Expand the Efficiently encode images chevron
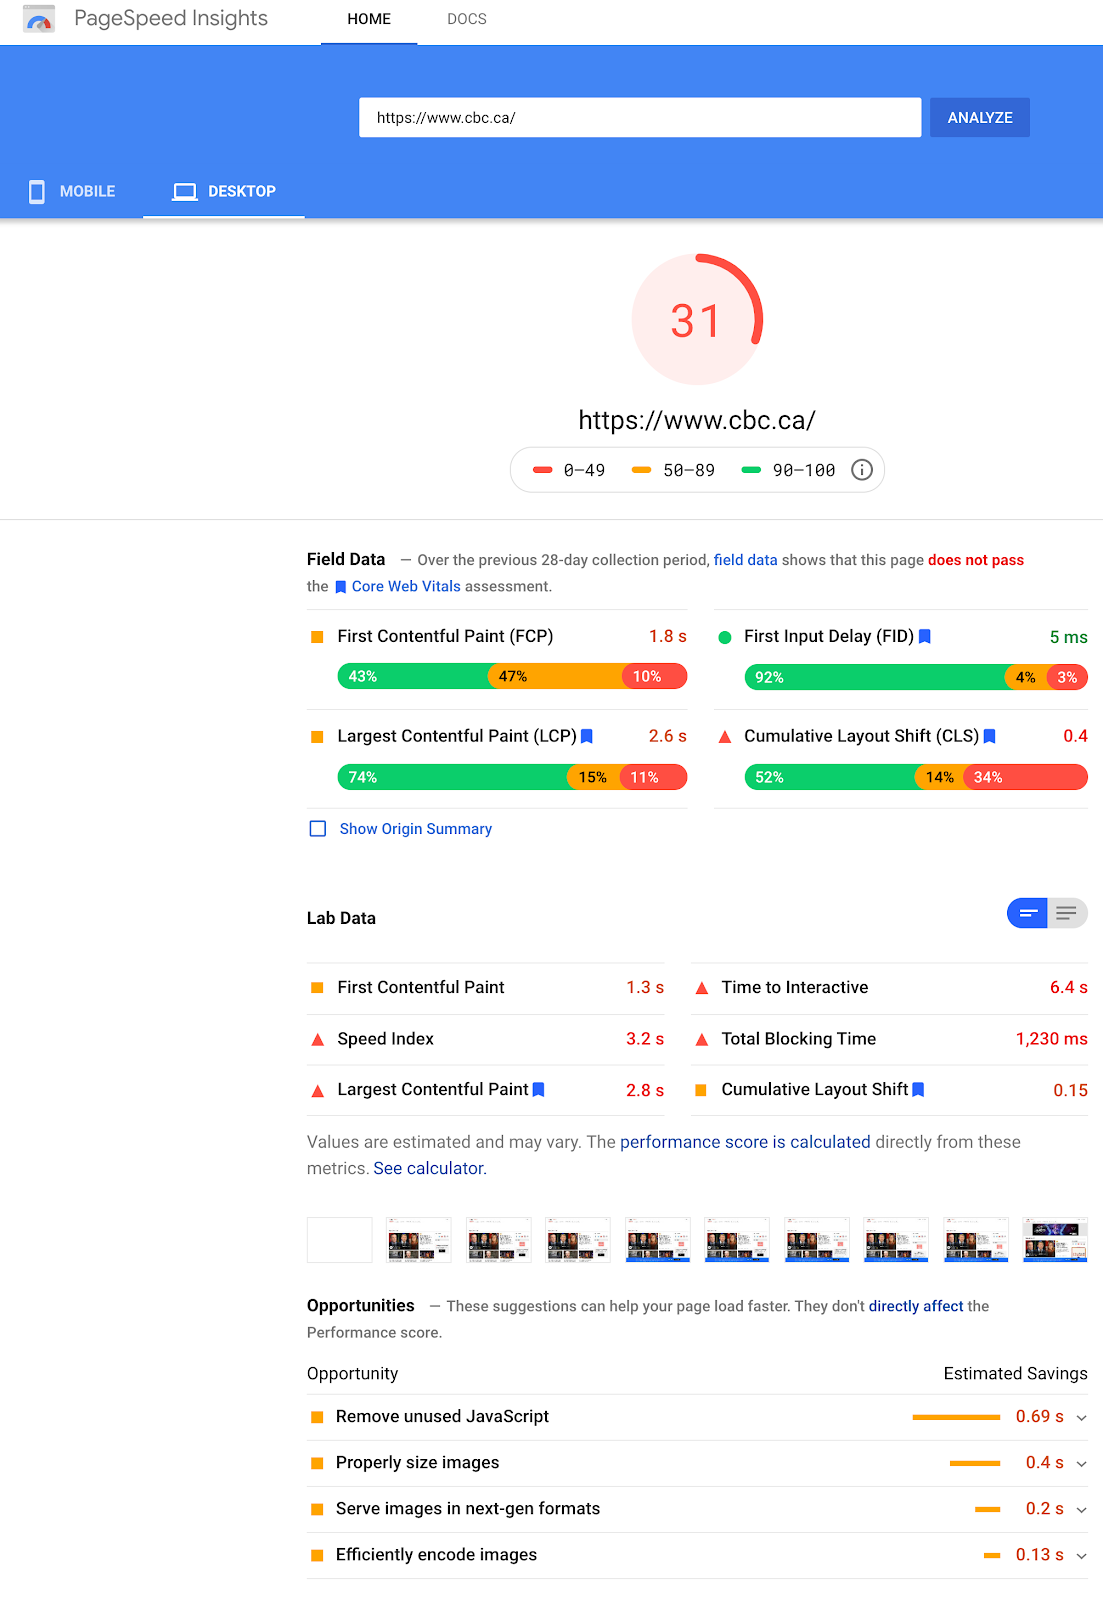The image size is (1103, 1600). coord(1081,1556)
